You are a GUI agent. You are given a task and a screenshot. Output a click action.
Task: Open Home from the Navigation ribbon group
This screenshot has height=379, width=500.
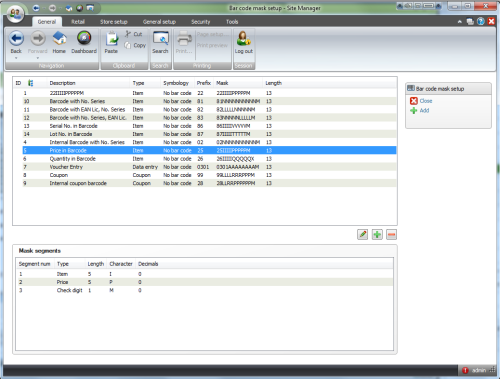[x=59, y=42]
